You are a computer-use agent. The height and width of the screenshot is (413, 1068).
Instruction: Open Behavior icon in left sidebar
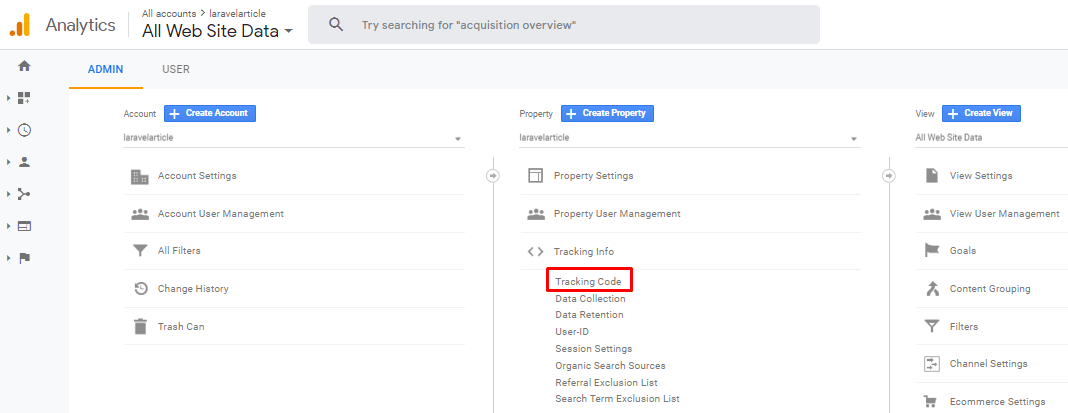tap(24, 226)
